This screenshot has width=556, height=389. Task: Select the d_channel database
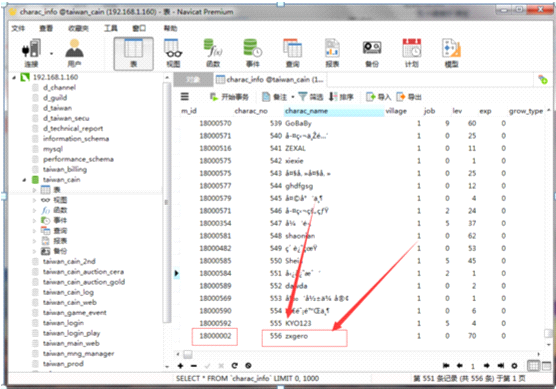click(59, 88)
